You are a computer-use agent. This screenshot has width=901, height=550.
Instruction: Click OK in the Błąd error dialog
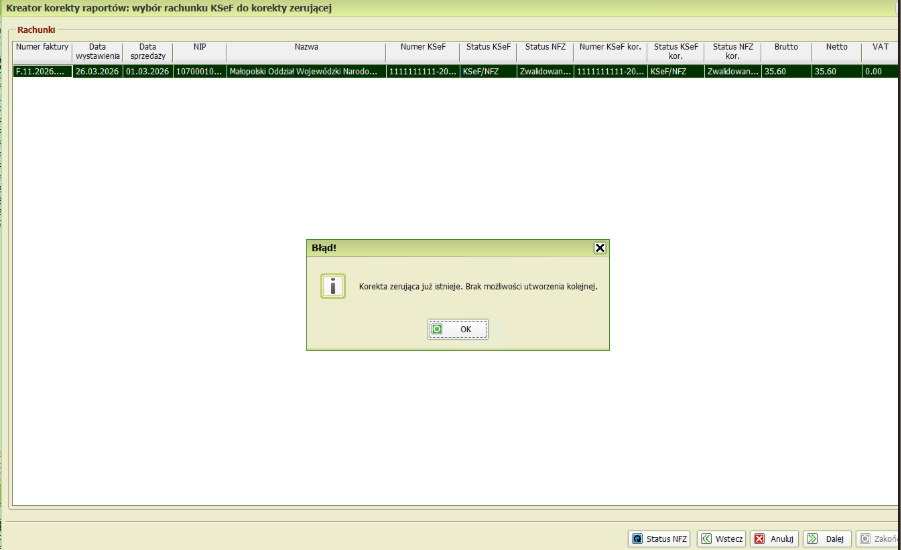[458, 329]
